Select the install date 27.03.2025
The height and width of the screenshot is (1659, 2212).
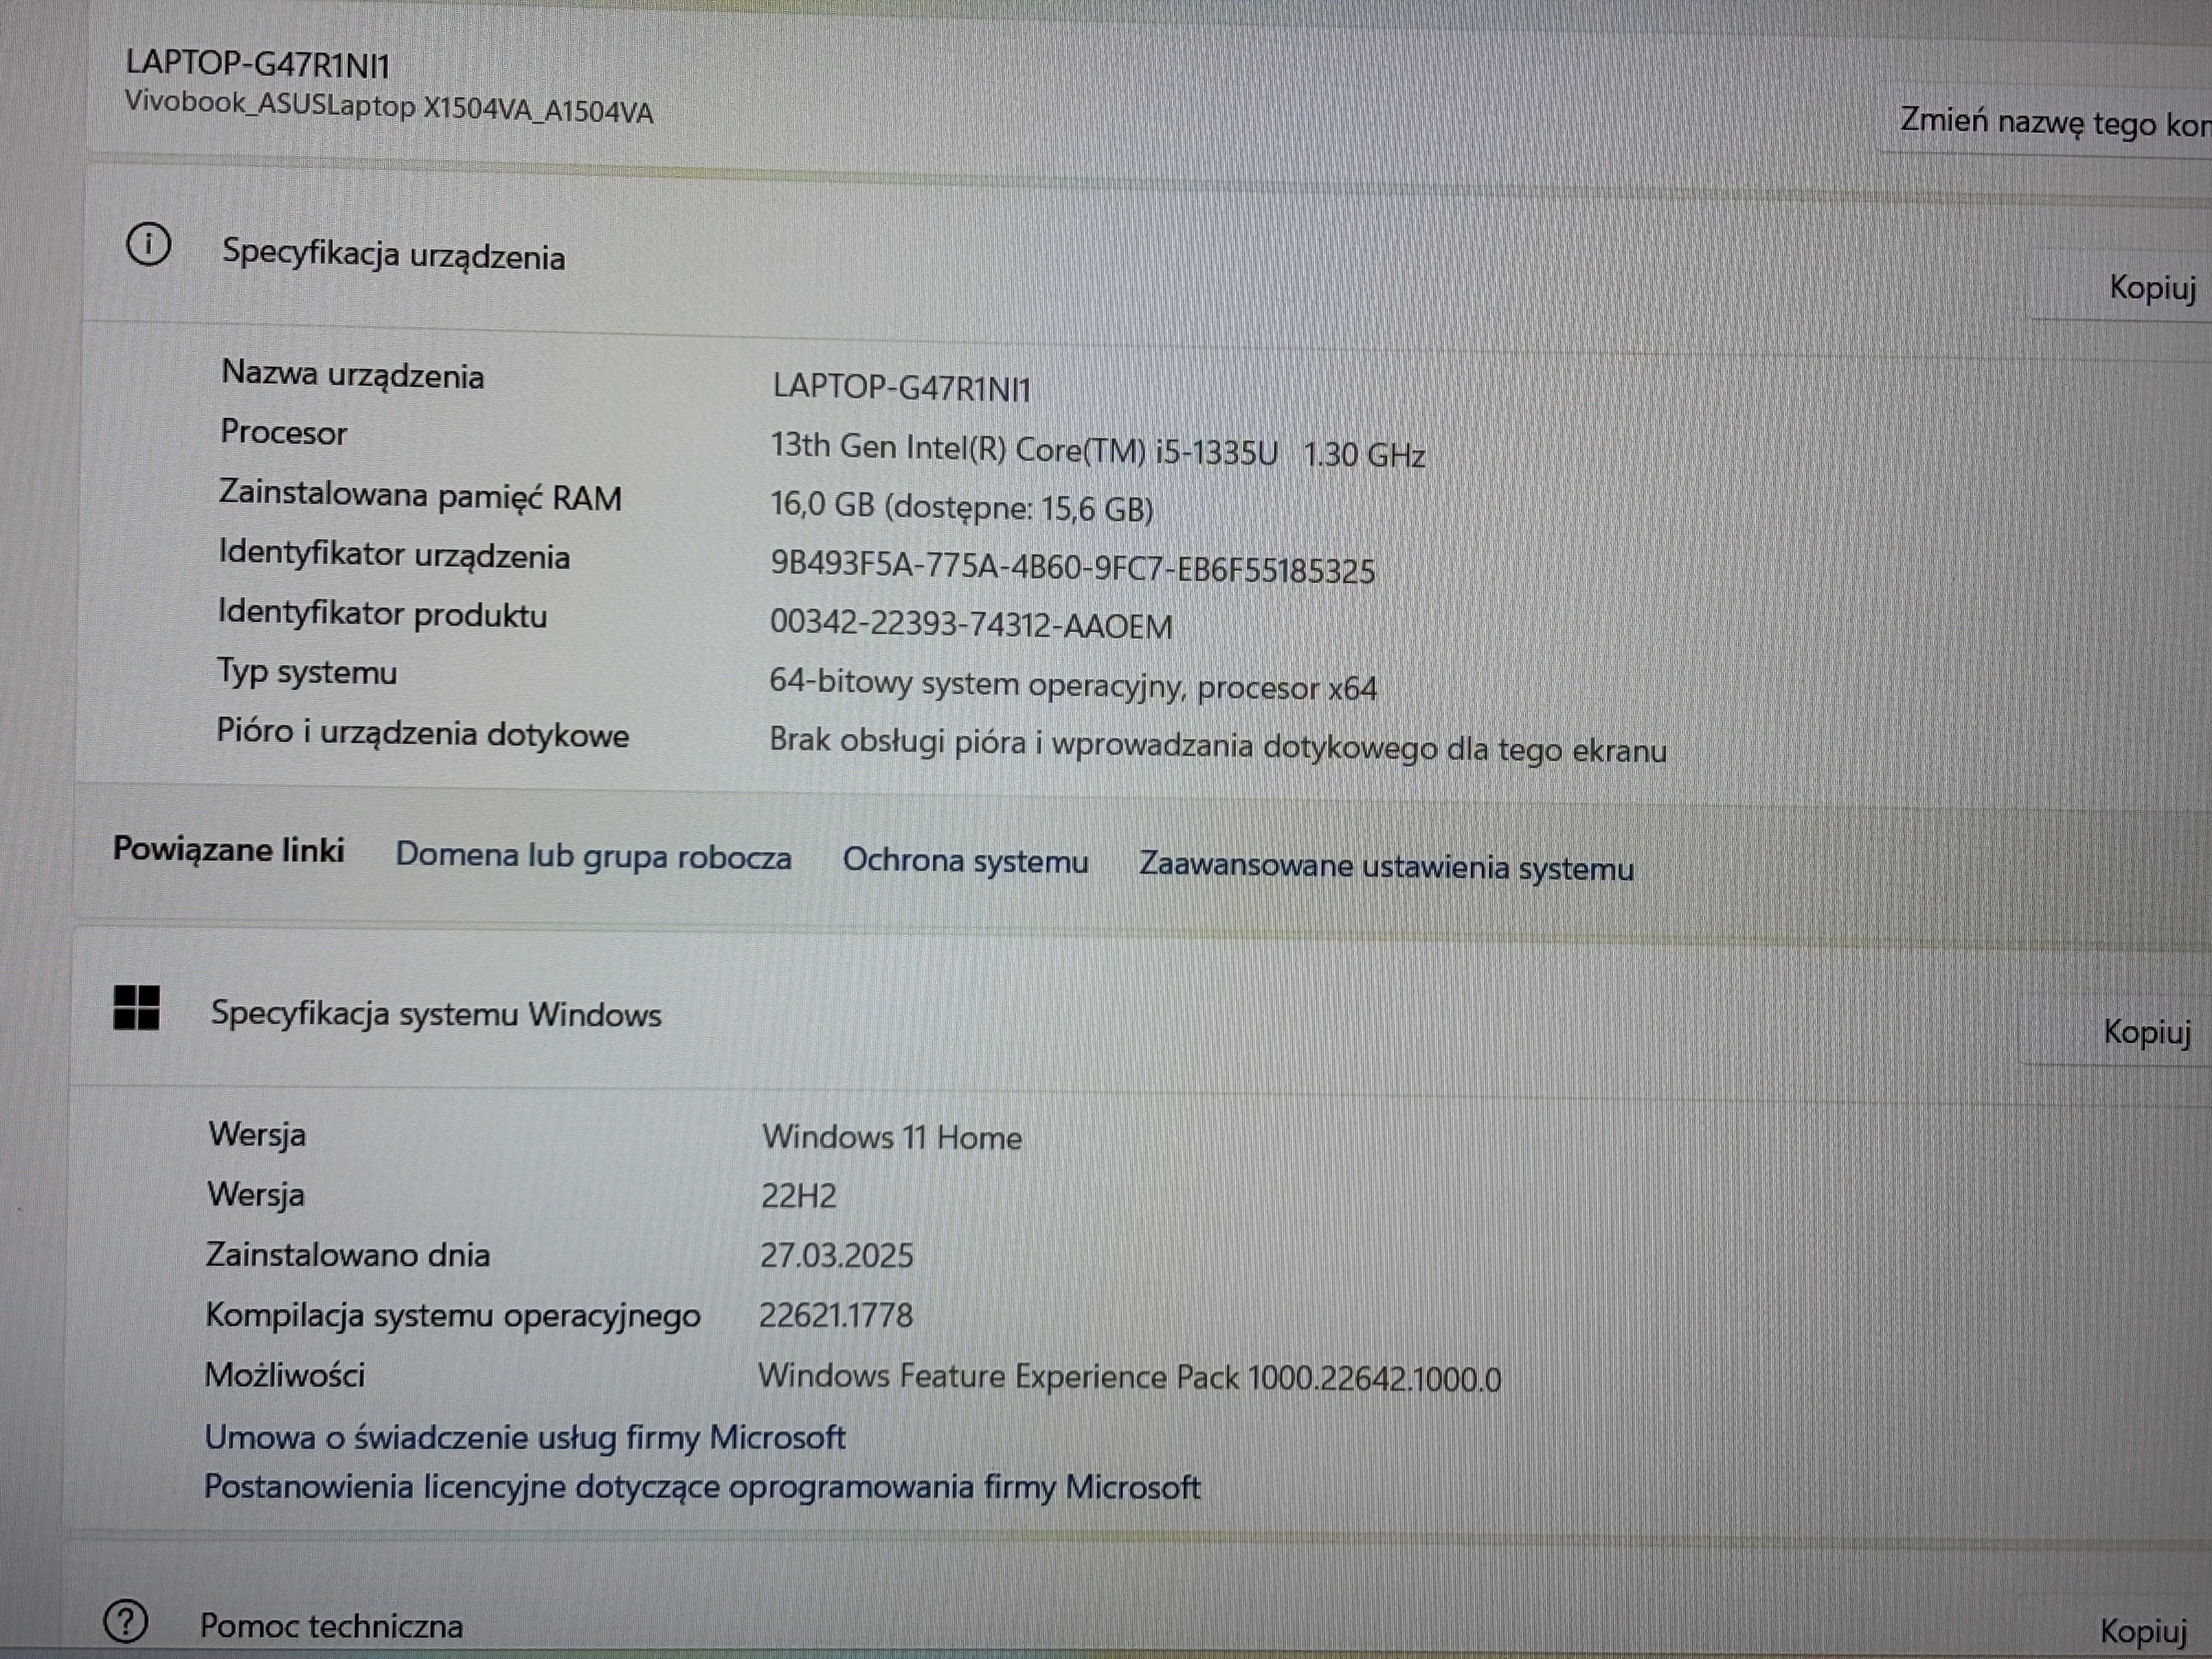tap(837, 1256)
